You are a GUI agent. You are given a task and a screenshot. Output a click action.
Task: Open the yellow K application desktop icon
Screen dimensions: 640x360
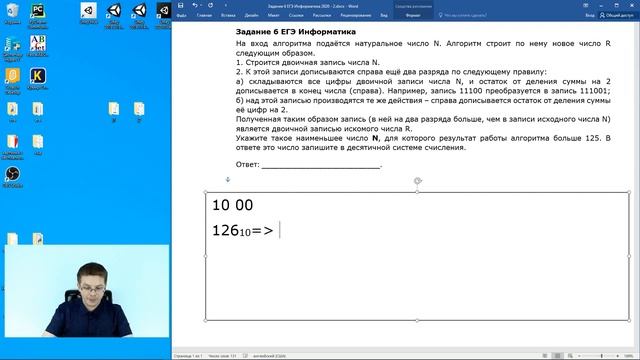38,79
